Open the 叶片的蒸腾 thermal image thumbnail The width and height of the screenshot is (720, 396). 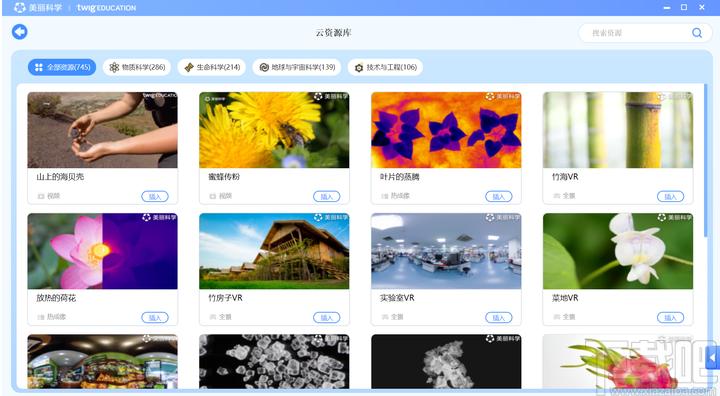click(x=446, y=130)
